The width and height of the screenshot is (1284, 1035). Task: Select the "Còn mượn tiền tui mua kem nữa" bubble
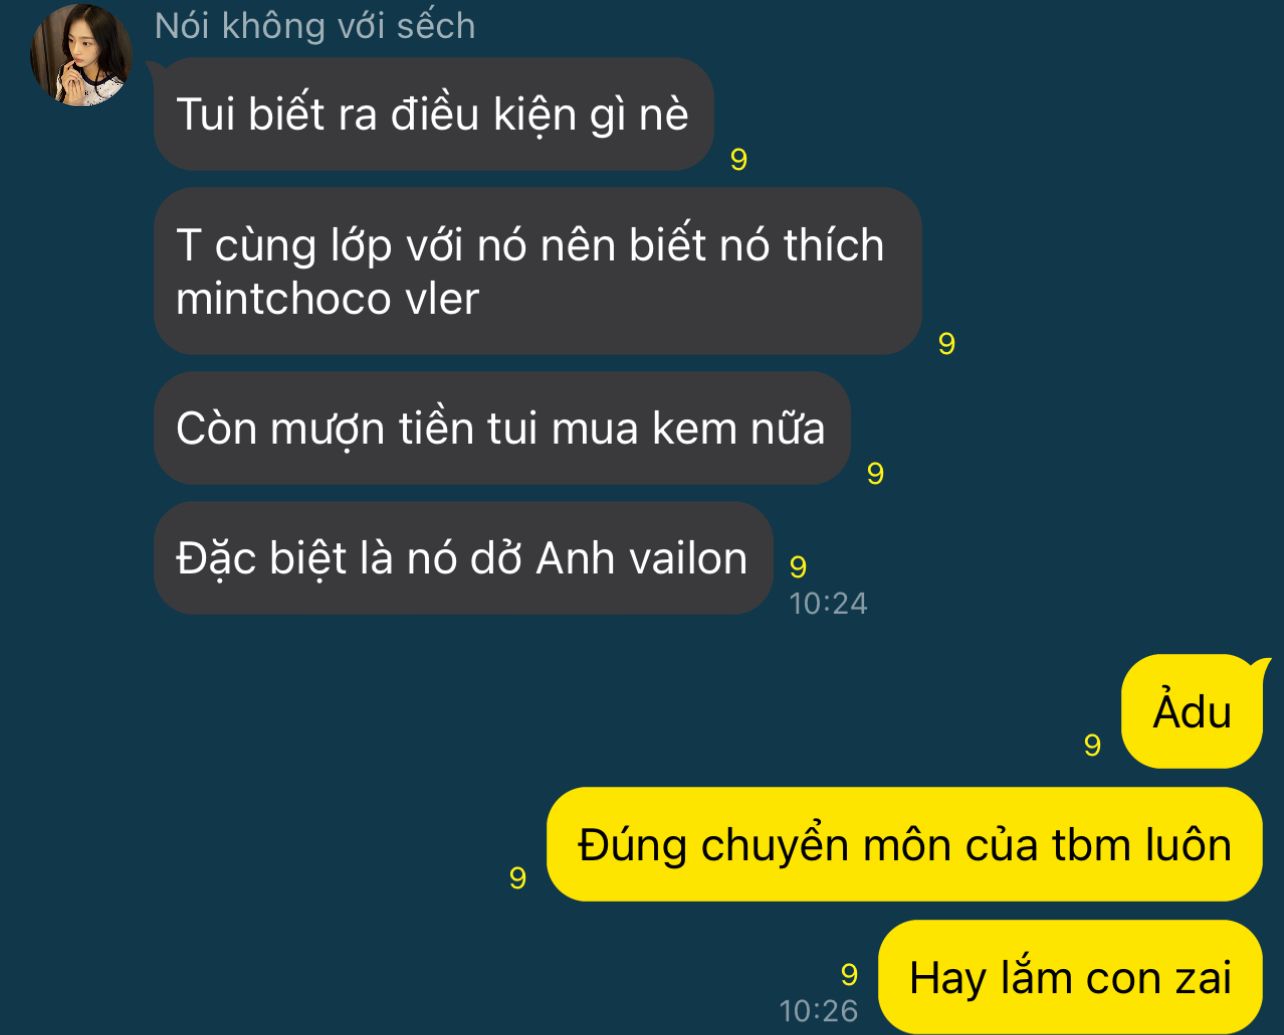[x=502, y=428]
